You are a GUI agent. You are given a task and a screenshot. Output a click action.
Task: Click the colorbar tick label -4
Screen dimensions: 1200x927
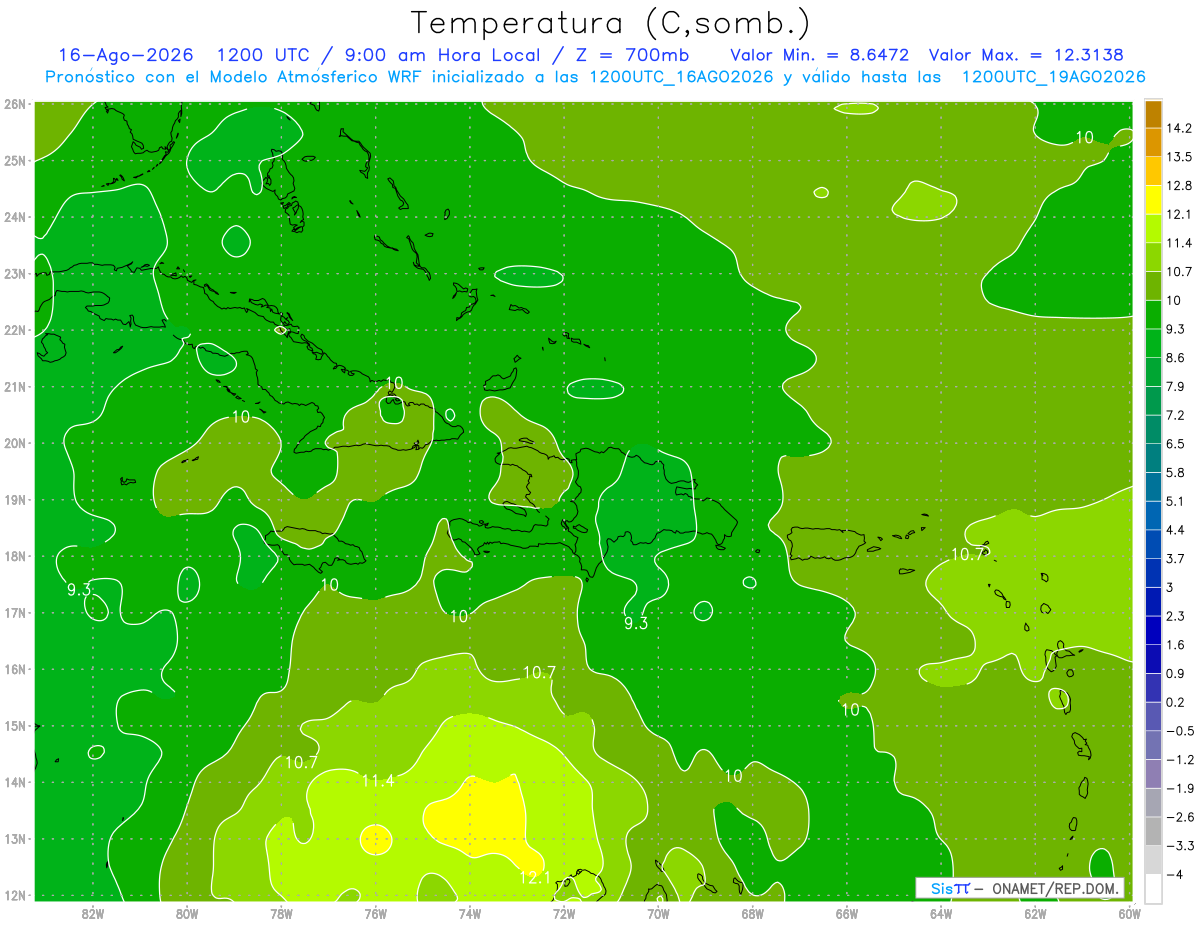coord(1174,873)
